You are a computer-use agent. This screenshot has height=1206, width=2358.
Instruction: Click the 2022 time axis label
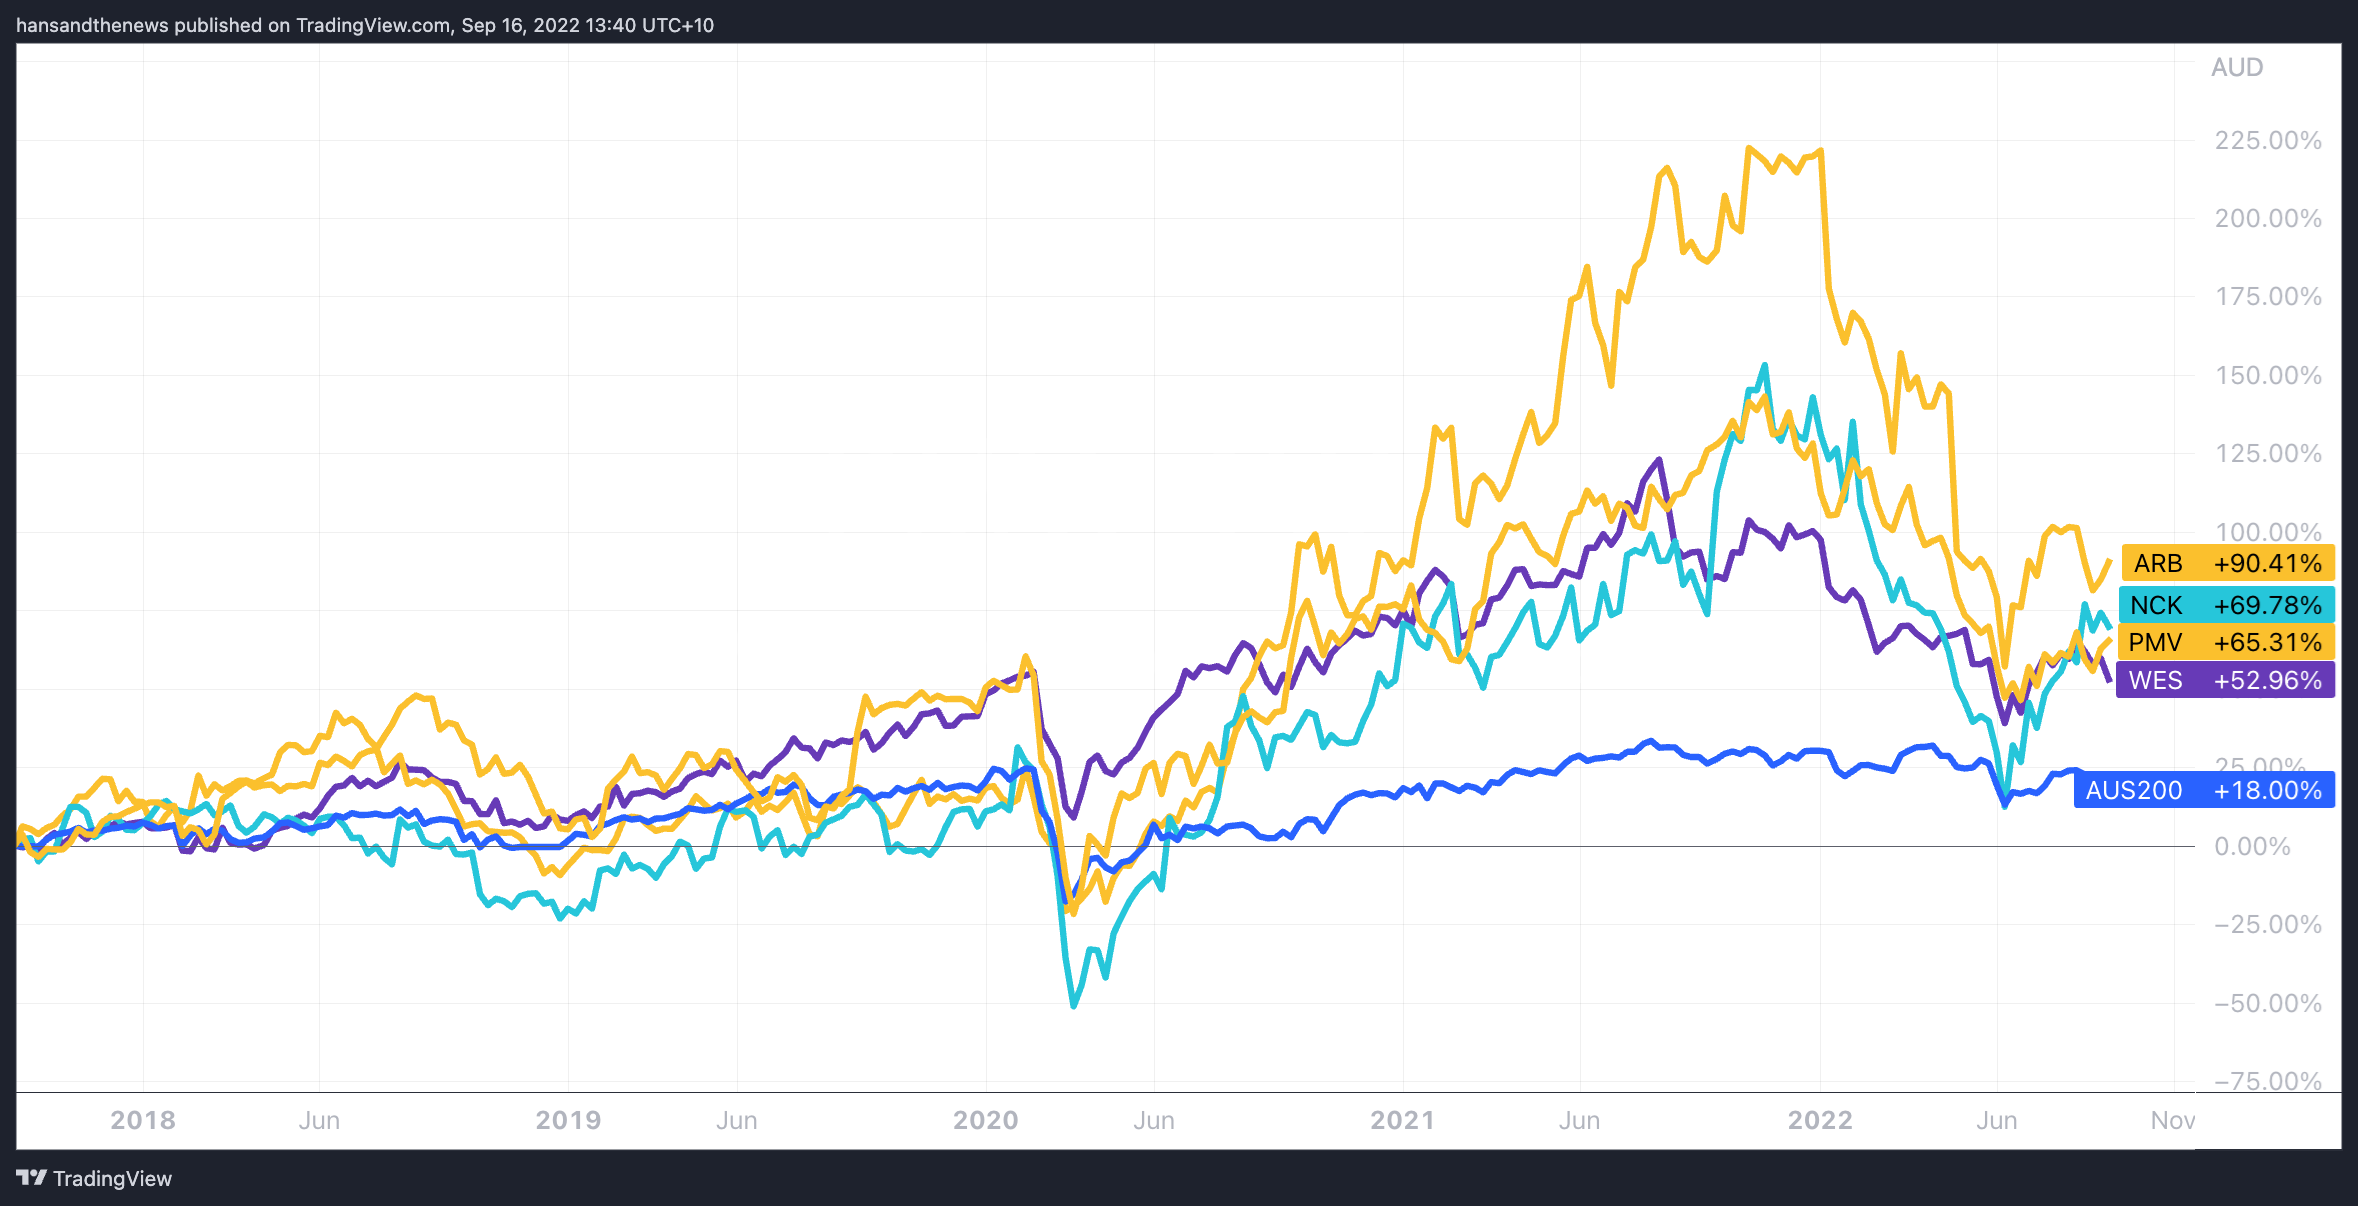point(1820,1120)
